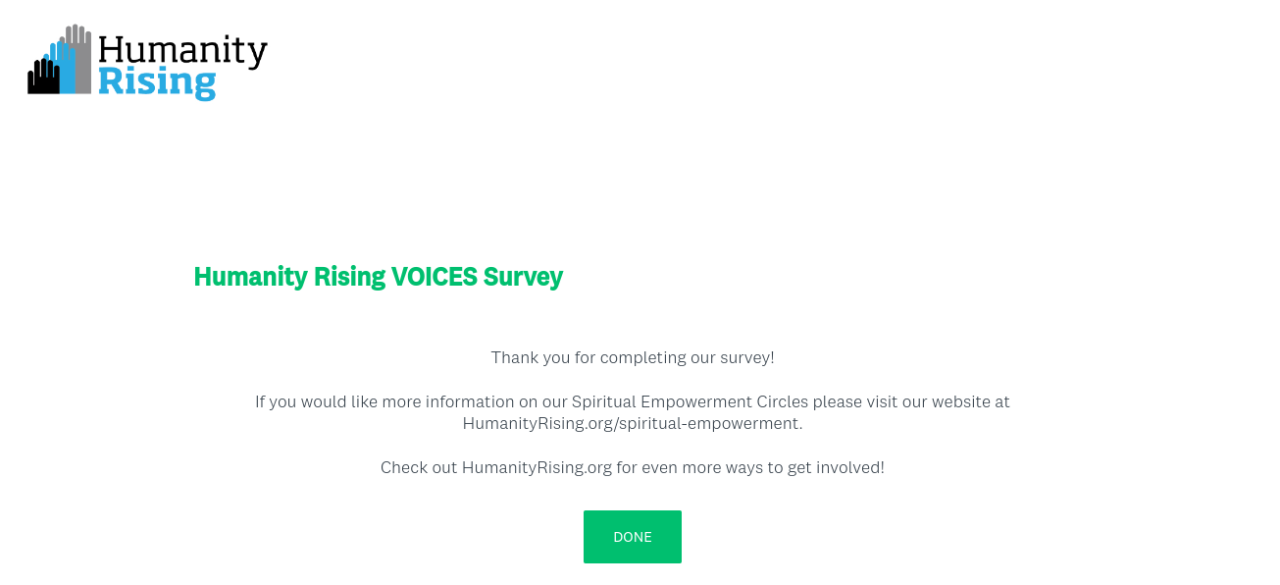Click the thank you message line
This screenshot has width=1280, height=585.
pyautogui.click(x=632, y=358)
